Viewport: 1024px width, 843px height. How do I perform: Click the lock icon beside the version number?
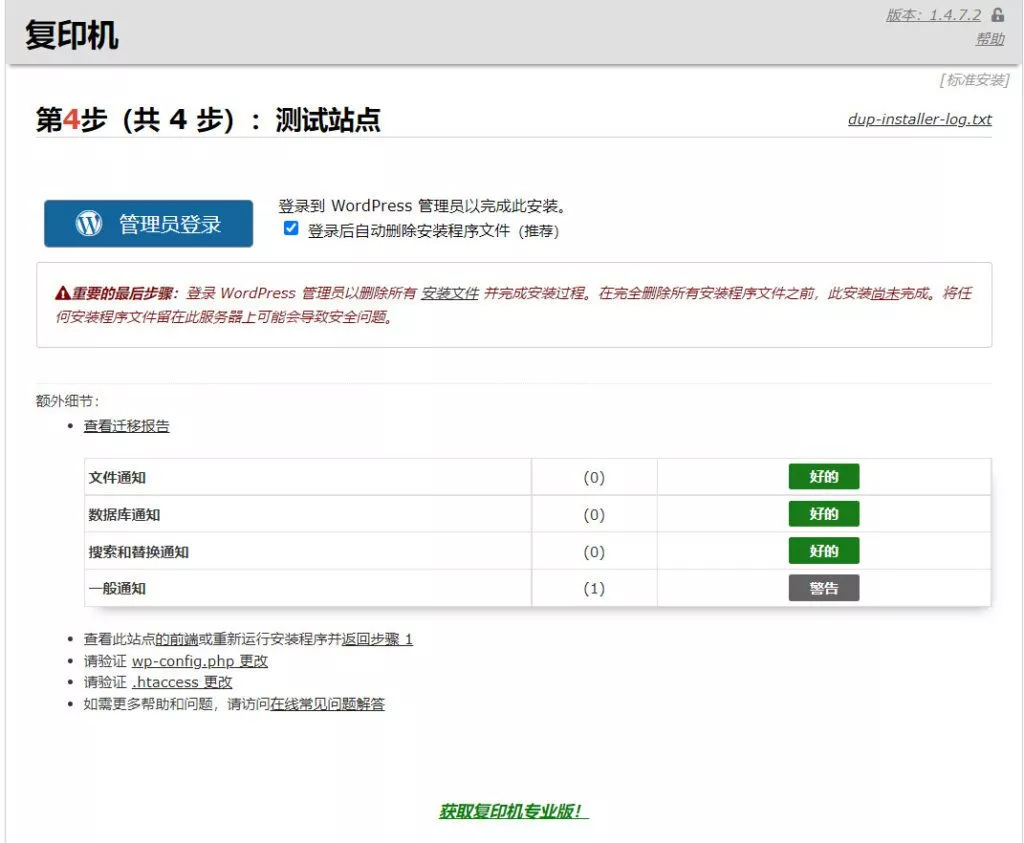click(997, 14)
